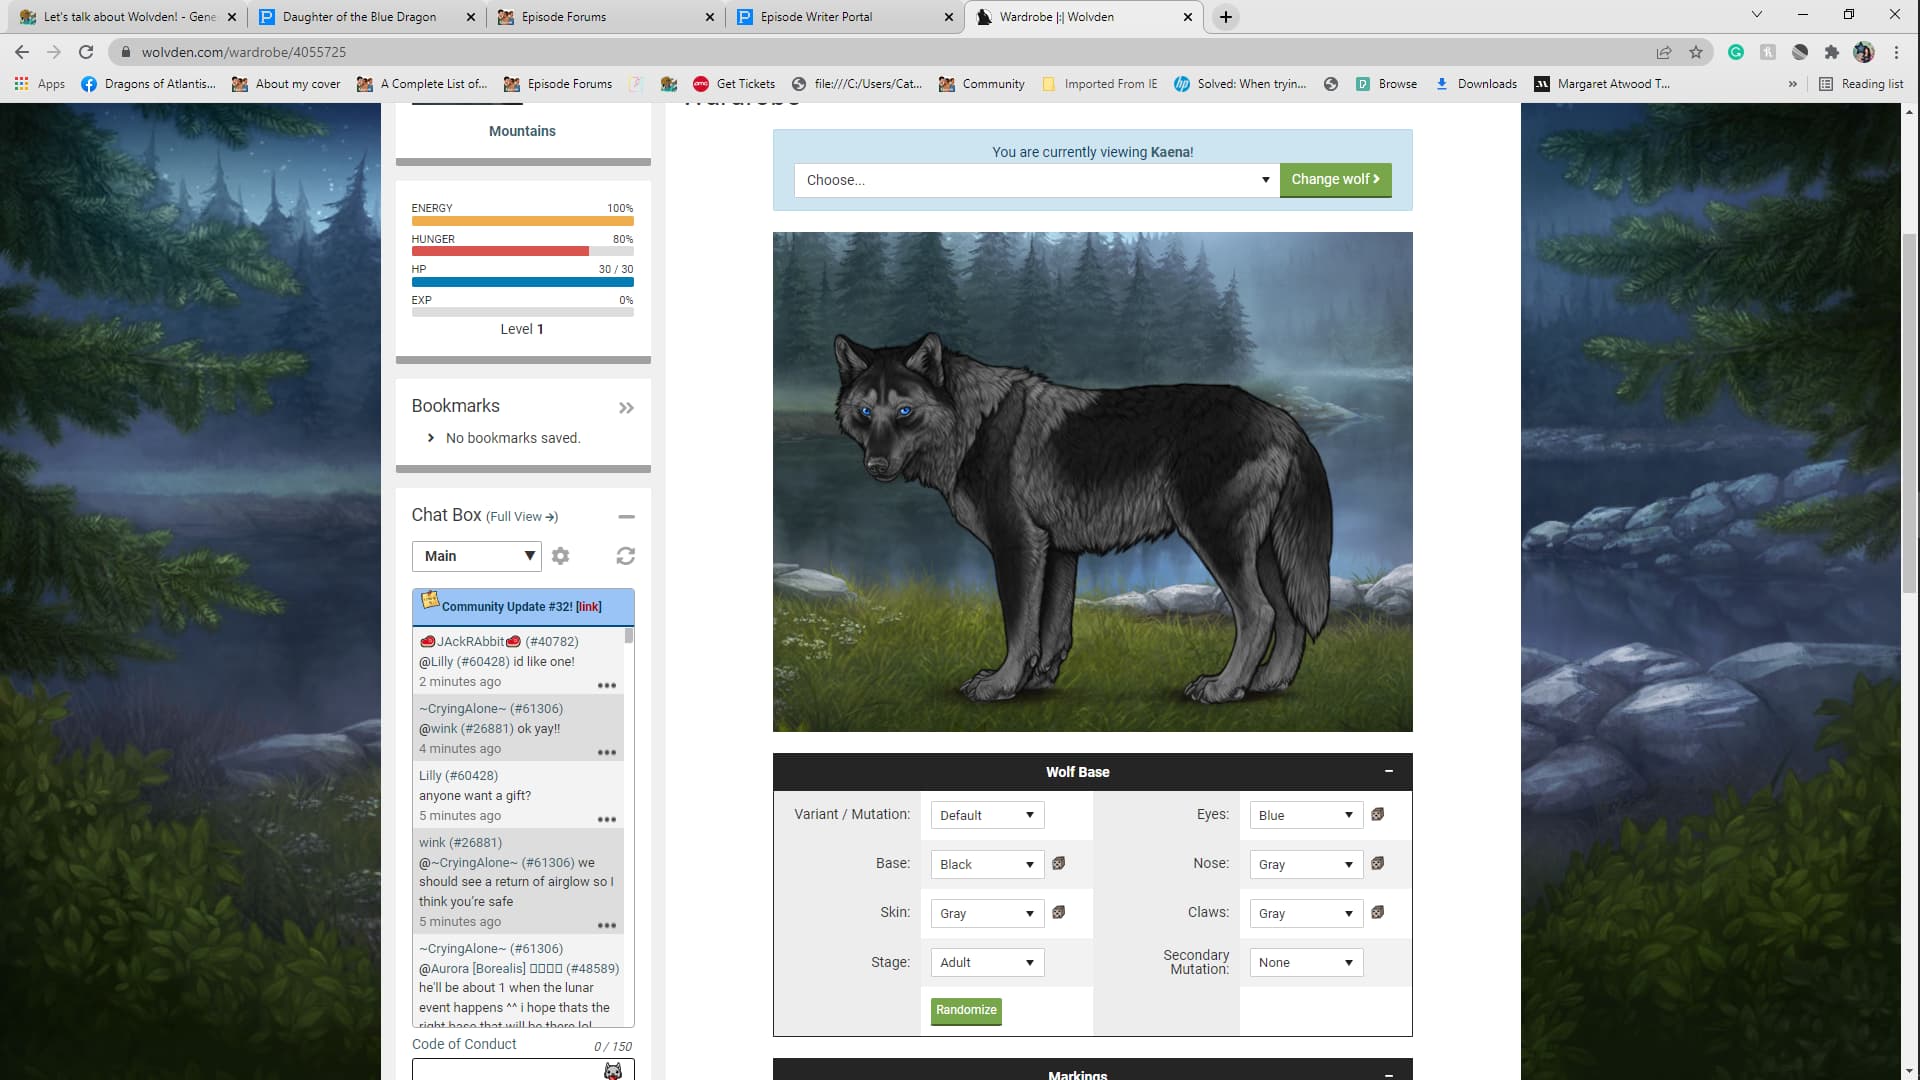This screenshot has width=1920, height=1080.
Task: Click the Grammarly extension icon
Action: click(x=1736, y=52)
